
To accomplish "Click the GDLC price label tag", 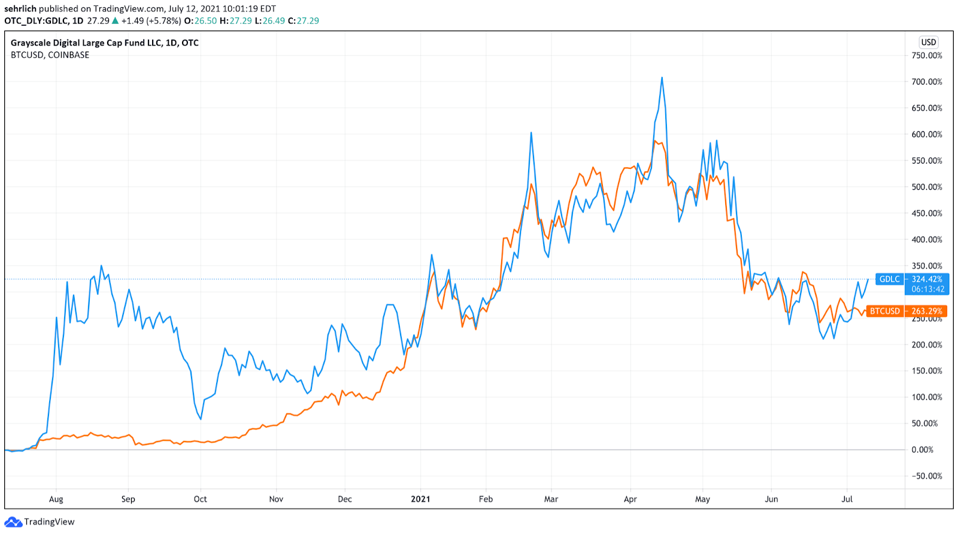I will click(x=890, y=279).
